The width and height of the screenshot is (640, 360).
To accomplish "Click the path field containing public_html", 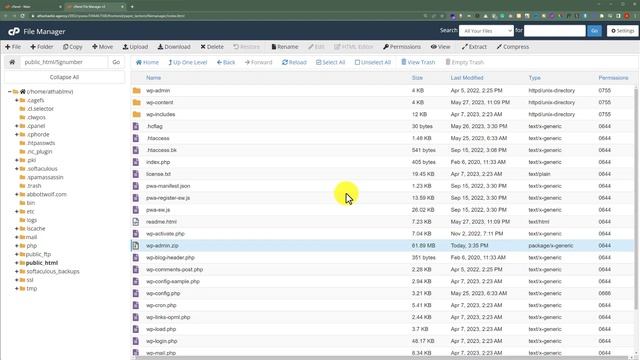I will [x=64, y=62].
